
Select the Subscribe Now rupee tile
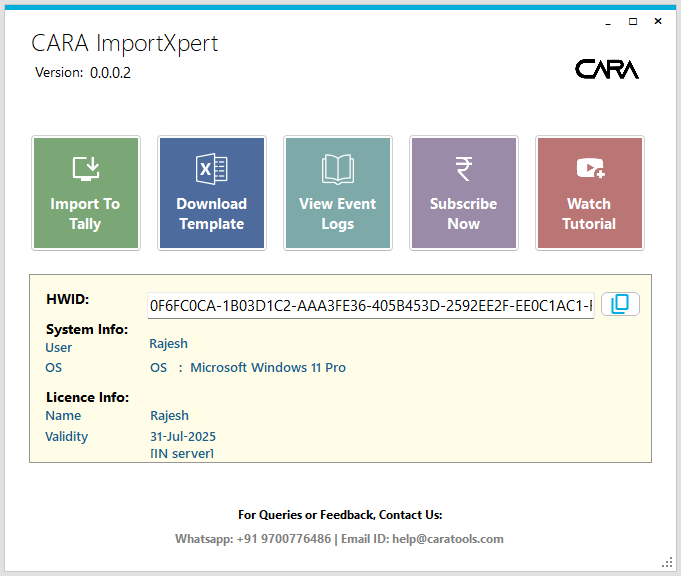463,193
